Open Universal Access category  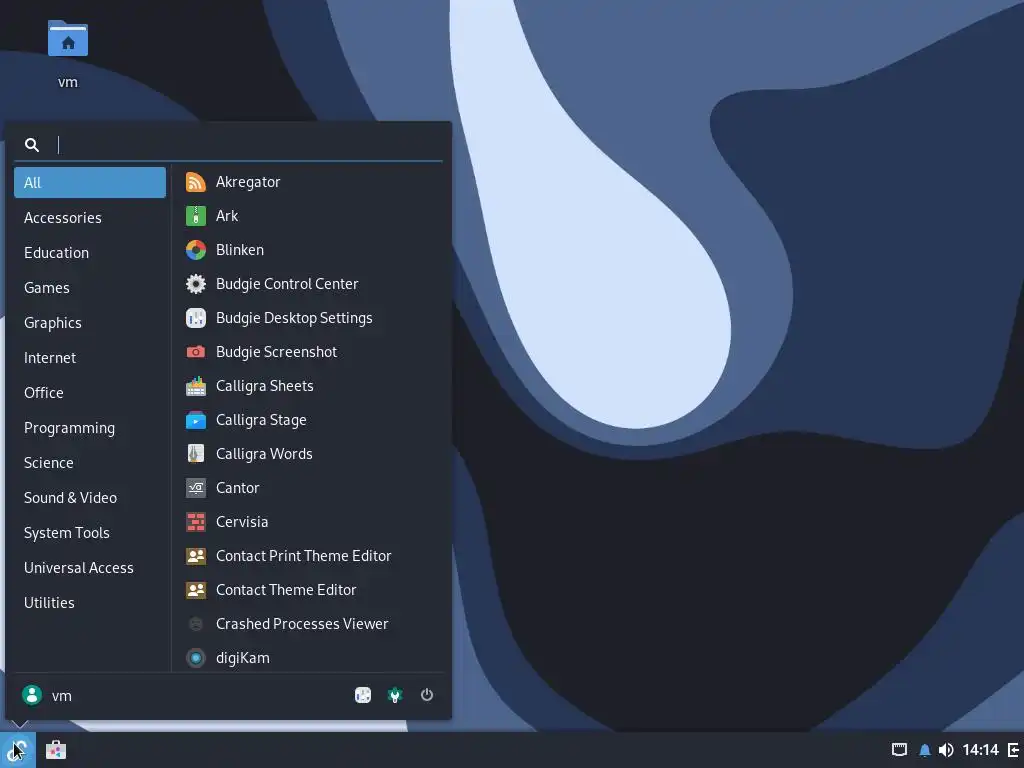[90, 568]
